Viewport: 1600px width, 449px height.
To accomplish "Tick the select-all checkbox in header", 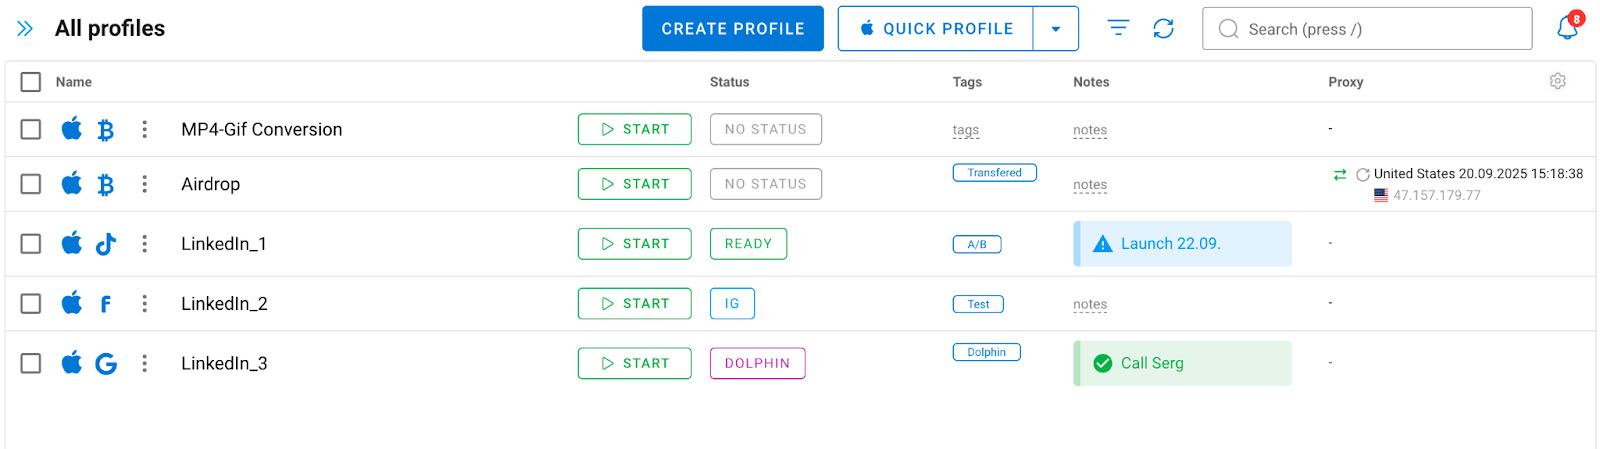I will [31, 82].
